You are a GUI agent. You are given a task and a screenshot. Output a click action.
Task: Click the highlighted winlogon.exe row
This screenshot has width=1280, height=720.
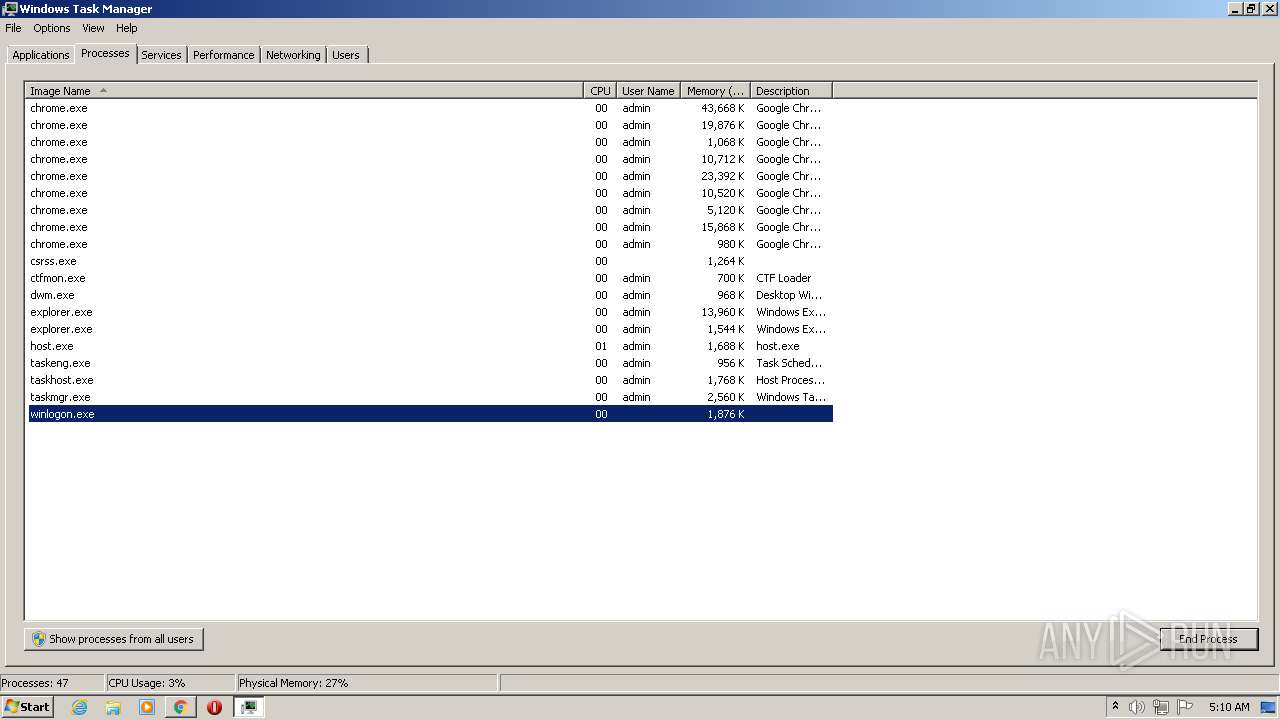pyautogui.click(x=430, y=414)
